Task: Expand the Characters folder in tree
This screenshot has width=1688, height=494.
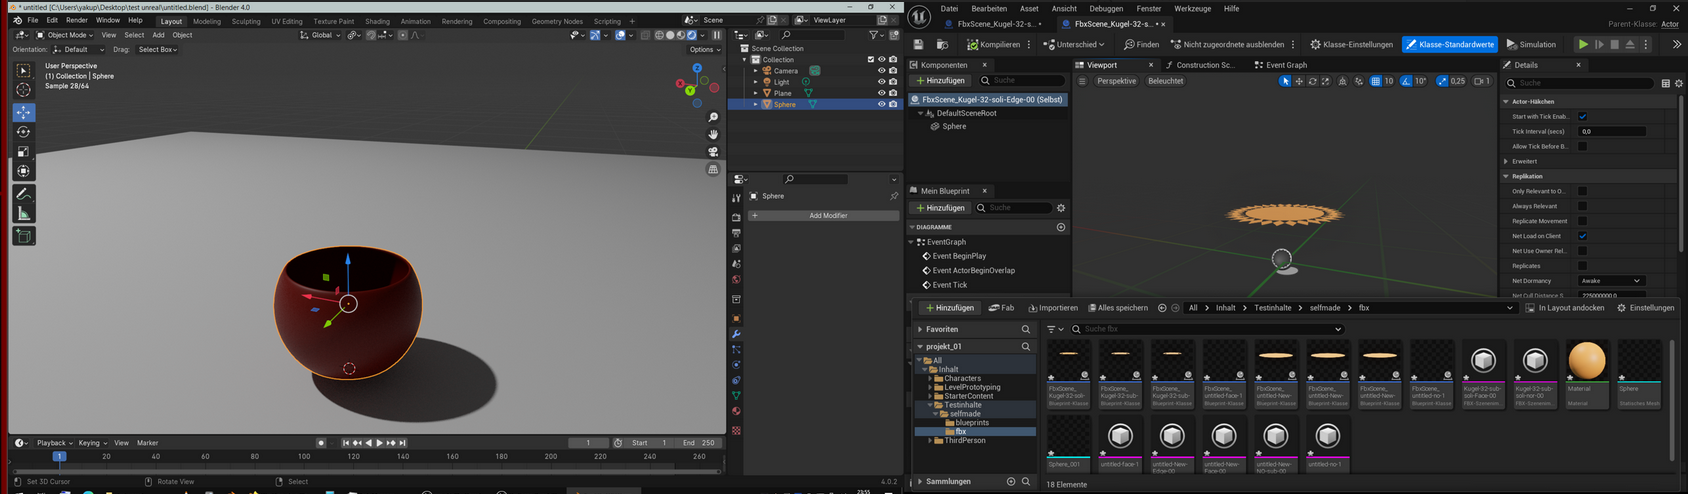Action: coord(930,379)
